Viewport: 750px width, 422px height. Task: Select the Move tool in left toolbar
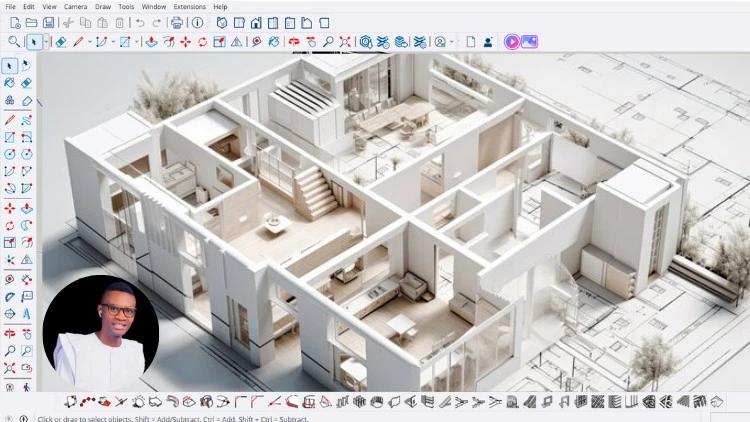click(10, 209)
